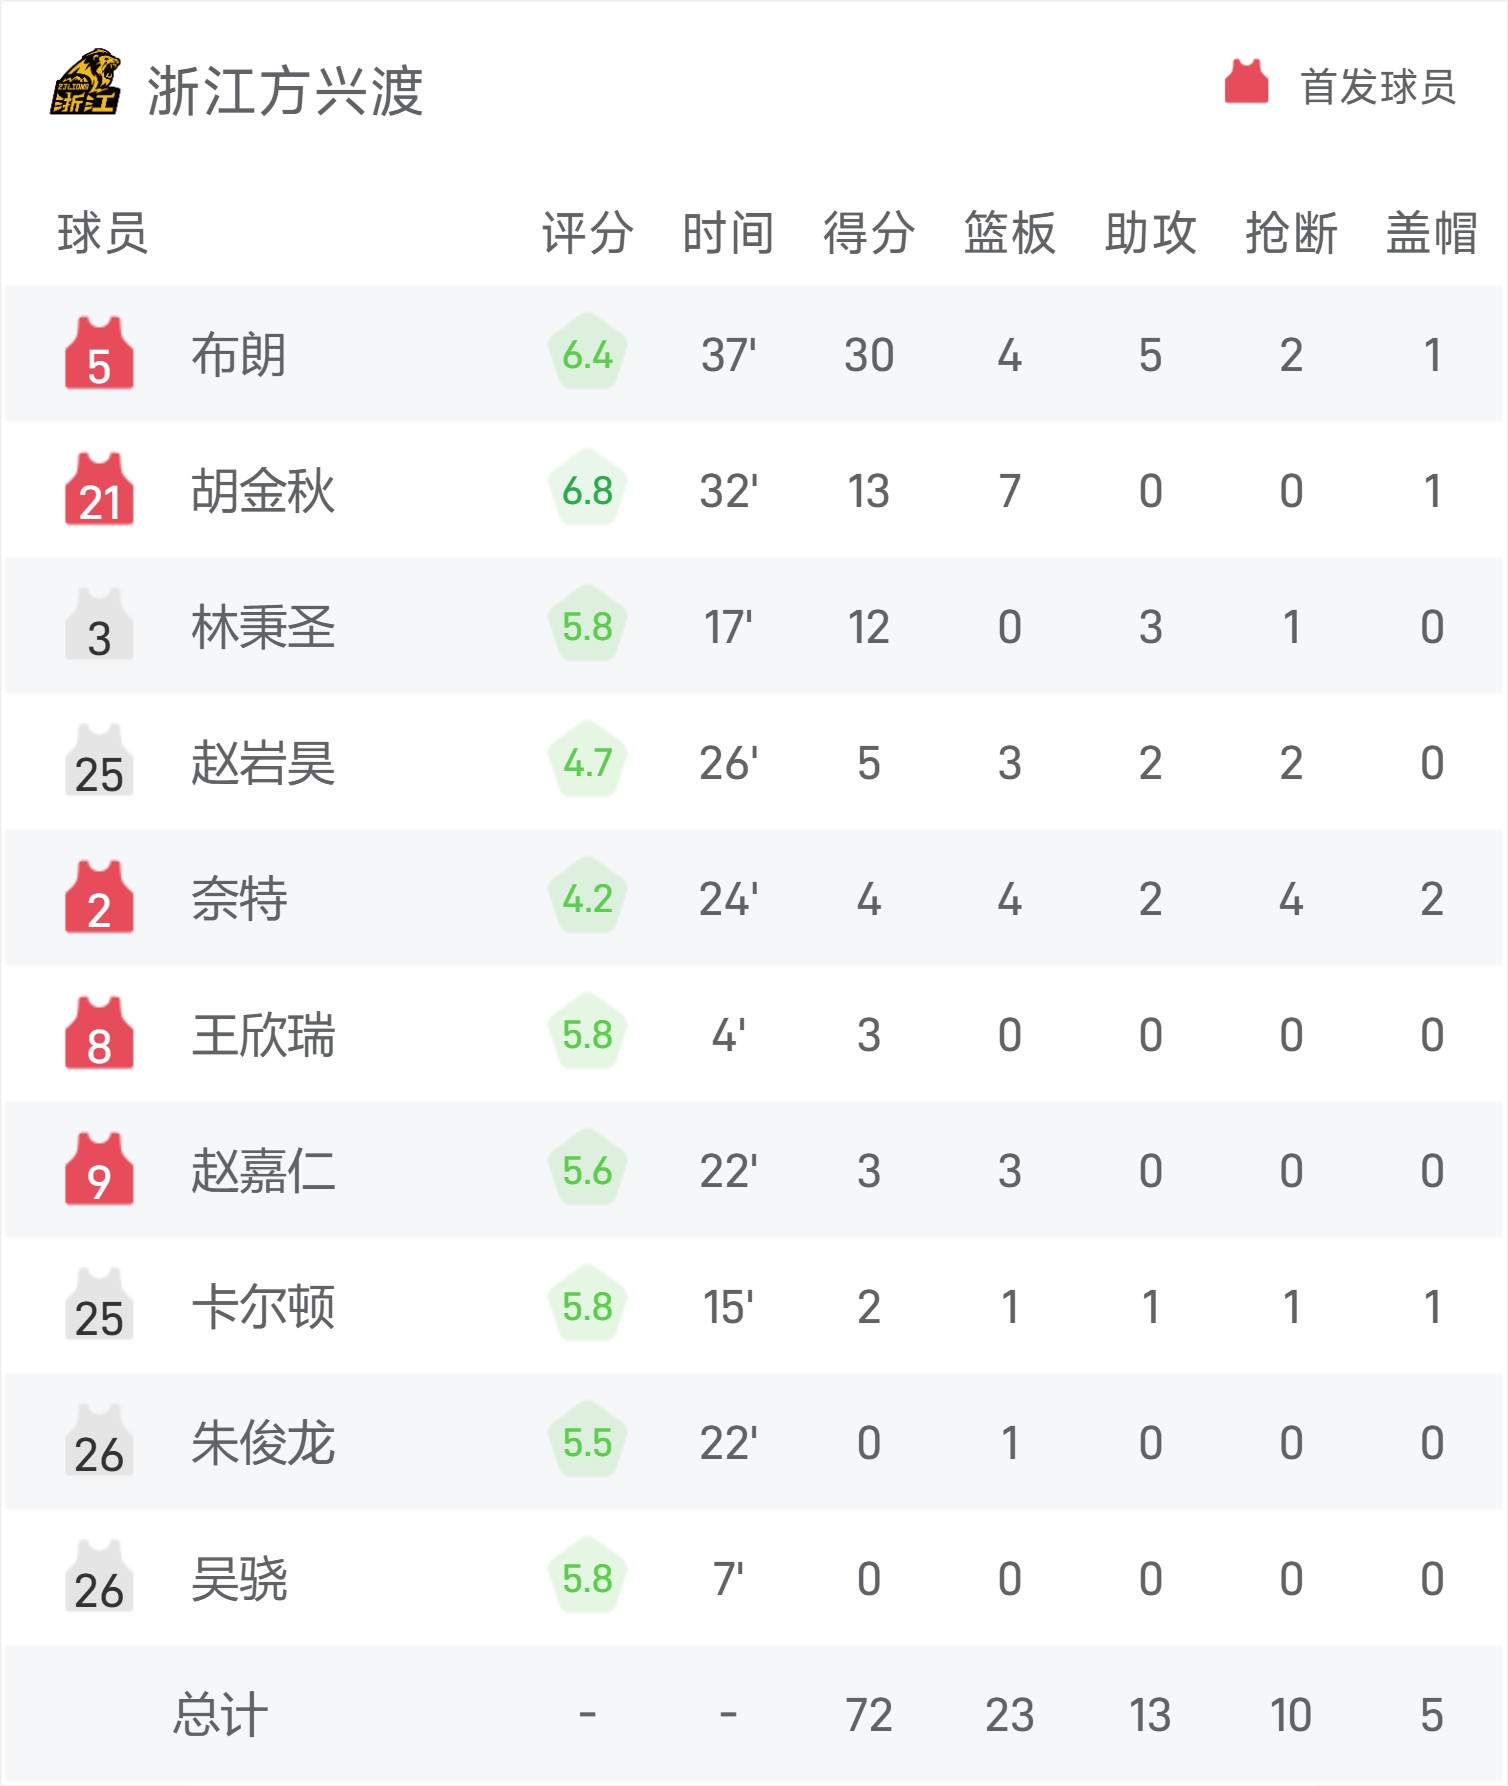Open player 赵岩昊's profile
Viewport: 1508px width, 1786px height.
click(x=263, y=763)
